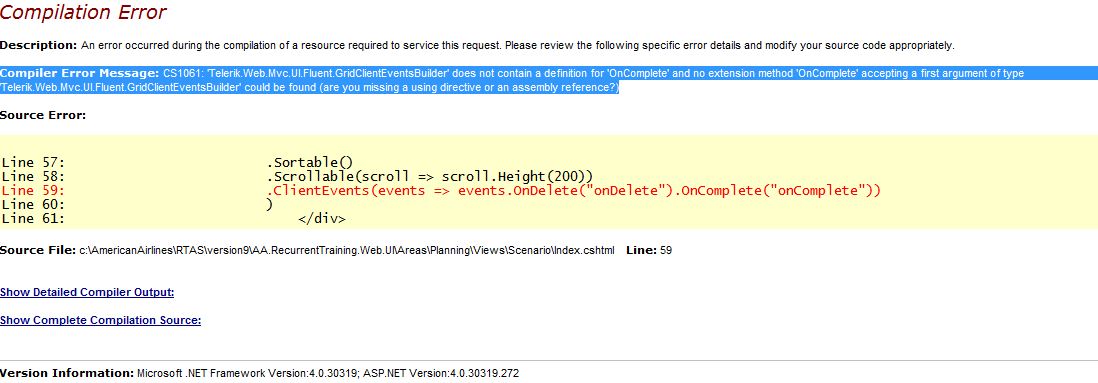The image size is (1098, 383).
Task: Click red error Line 59 with .ClientEvents
Action: click(x=441, y=190)
